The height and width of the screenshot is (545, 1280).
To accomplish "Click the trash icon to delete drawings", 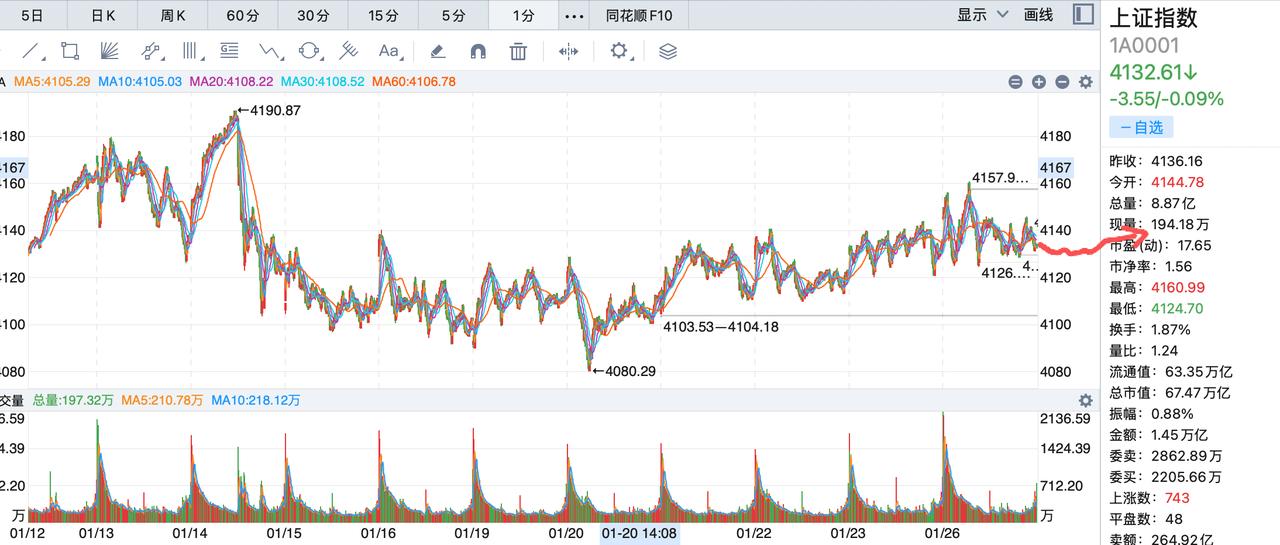I will (x=518, y=50).
